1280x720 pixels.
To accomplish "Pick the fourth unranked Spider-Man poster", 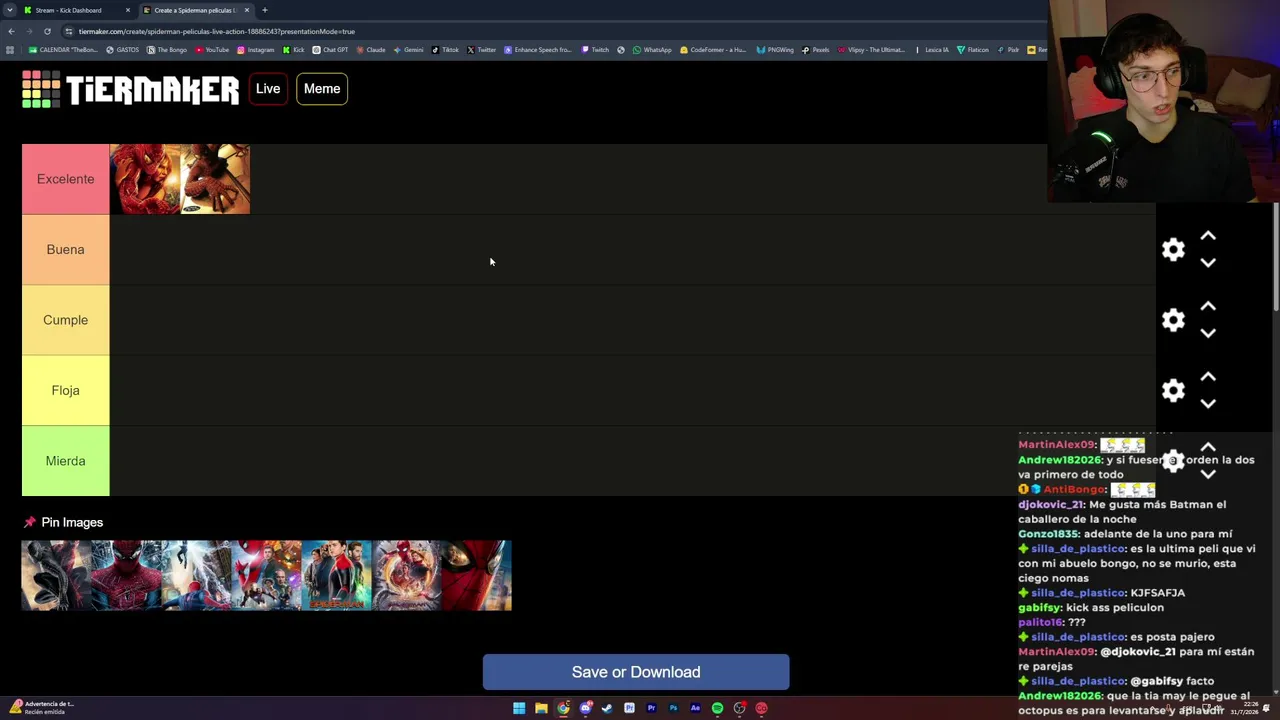I will [267, 575].
